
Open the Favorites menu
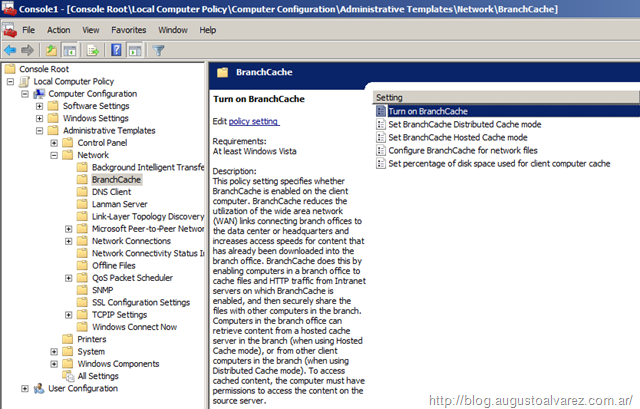pos(128,30)
